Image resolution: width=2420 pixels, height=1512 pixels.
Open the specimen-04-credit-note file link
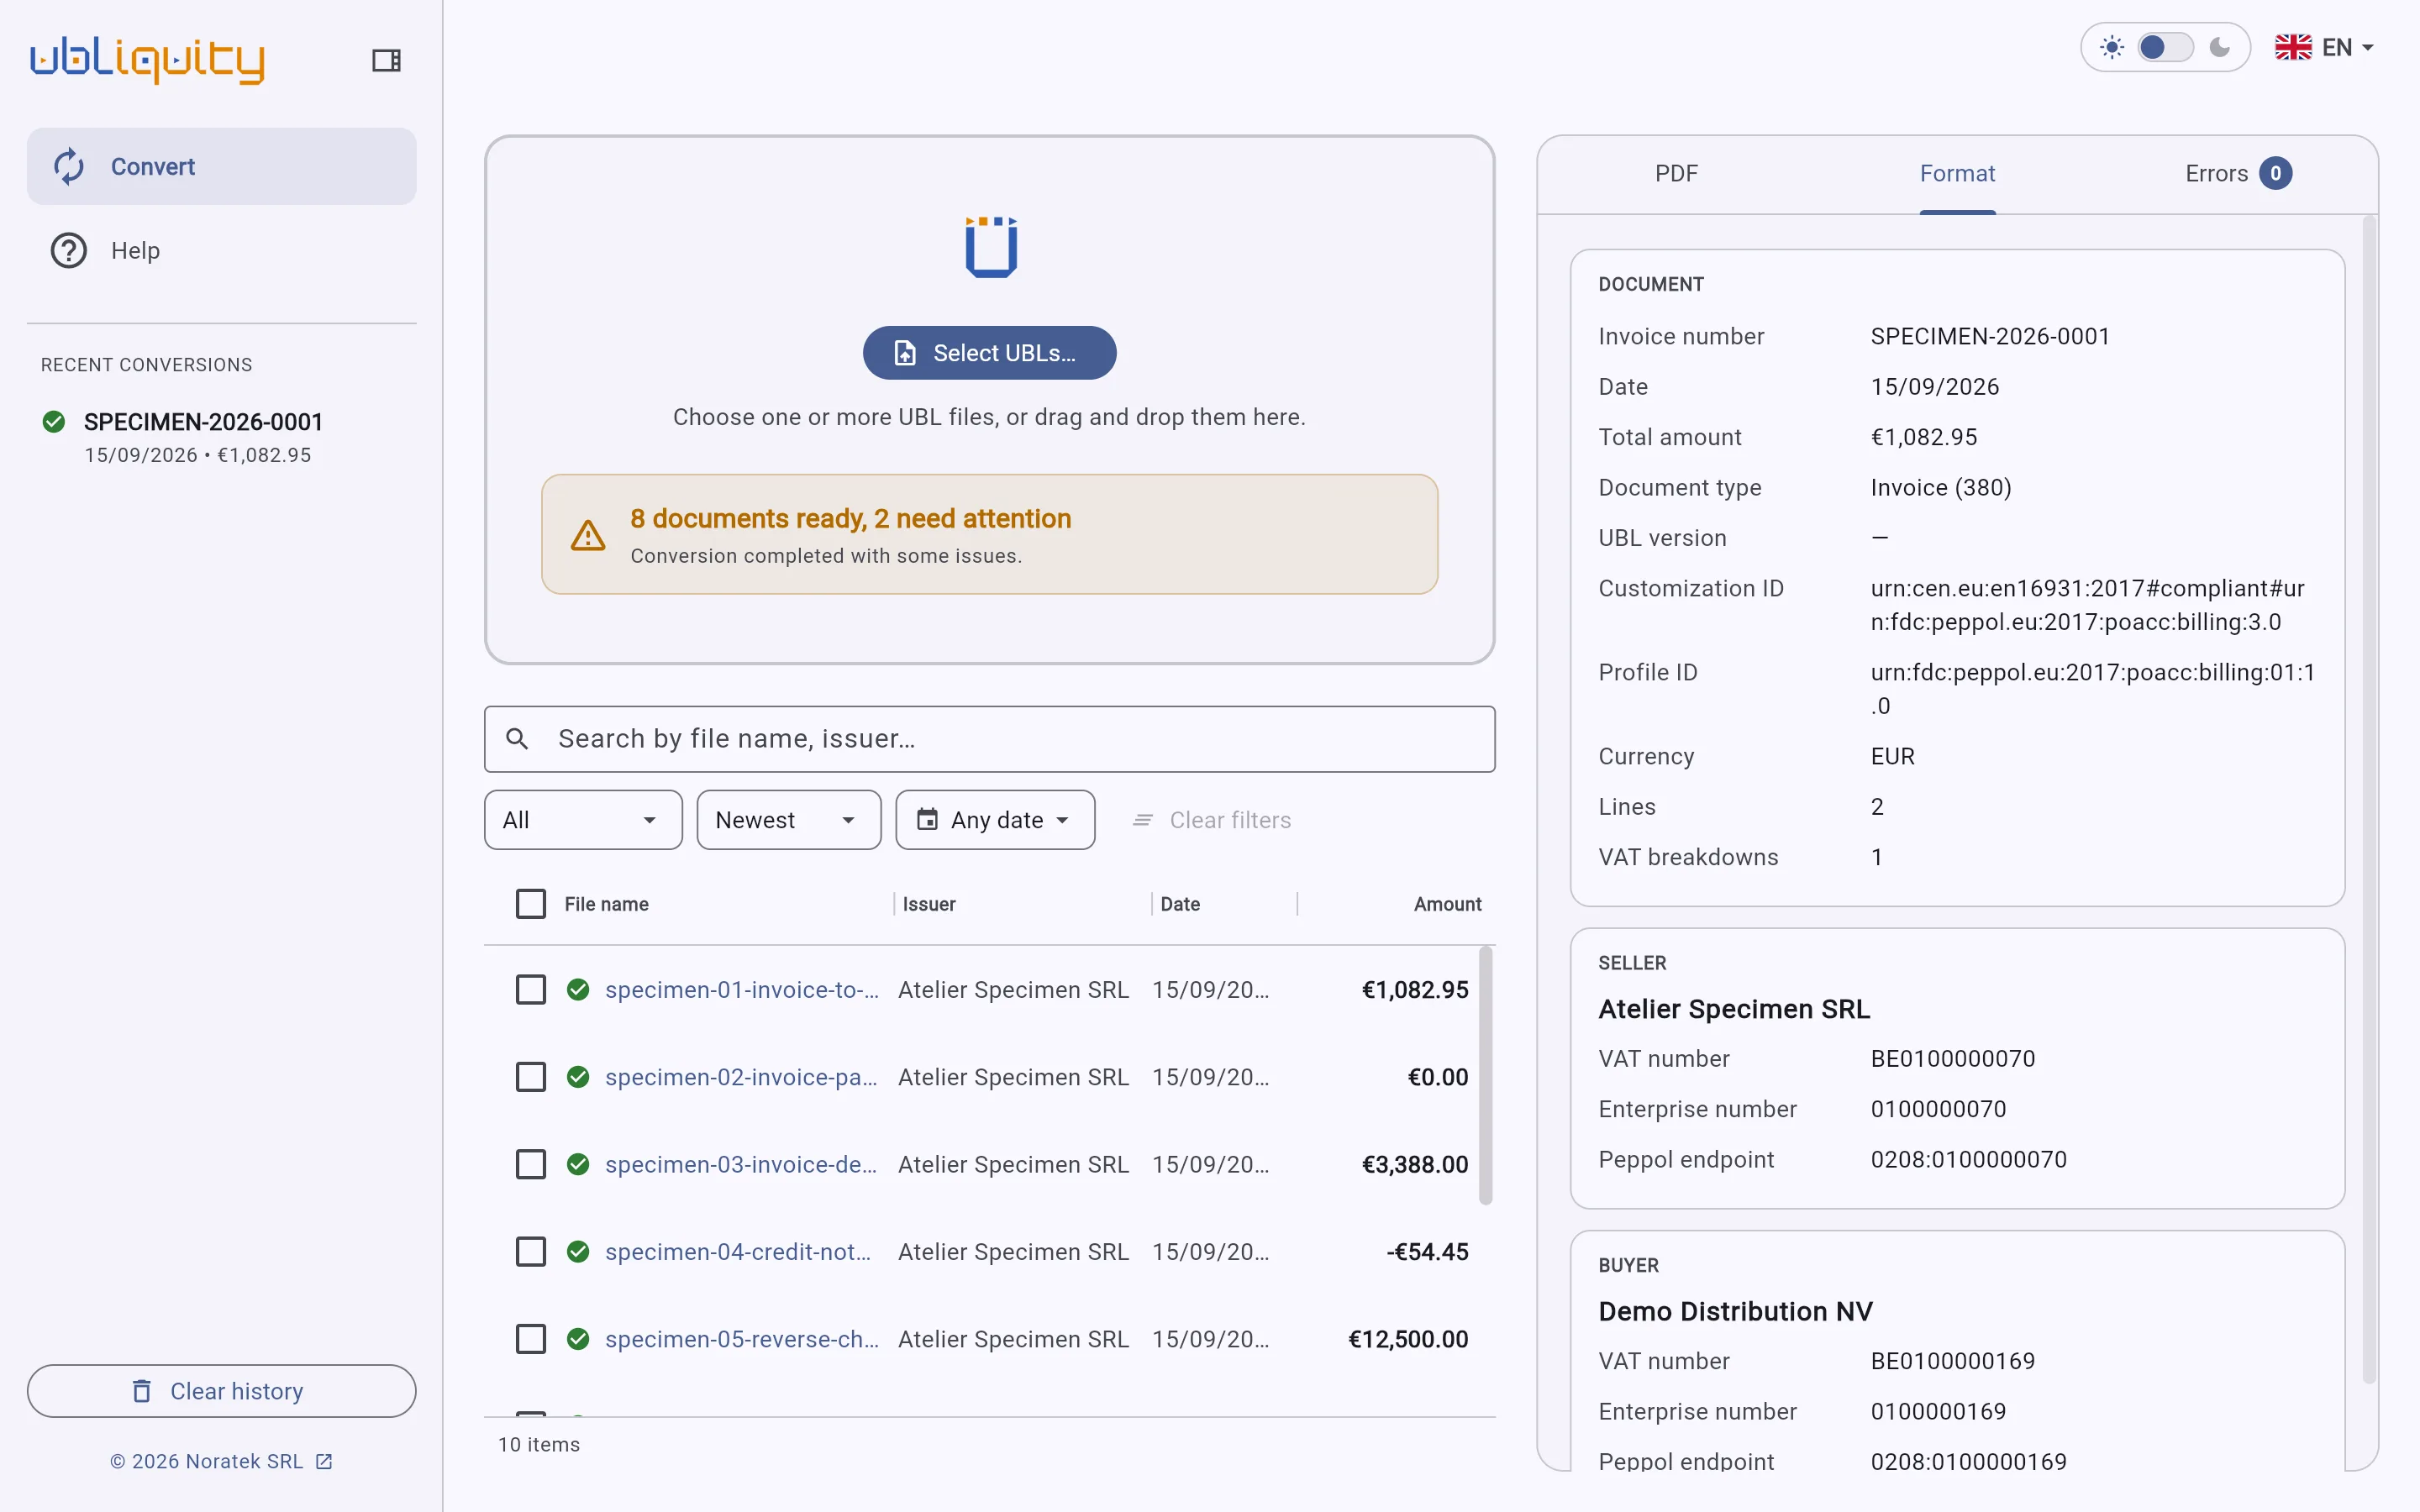[x=738, y=1252]
